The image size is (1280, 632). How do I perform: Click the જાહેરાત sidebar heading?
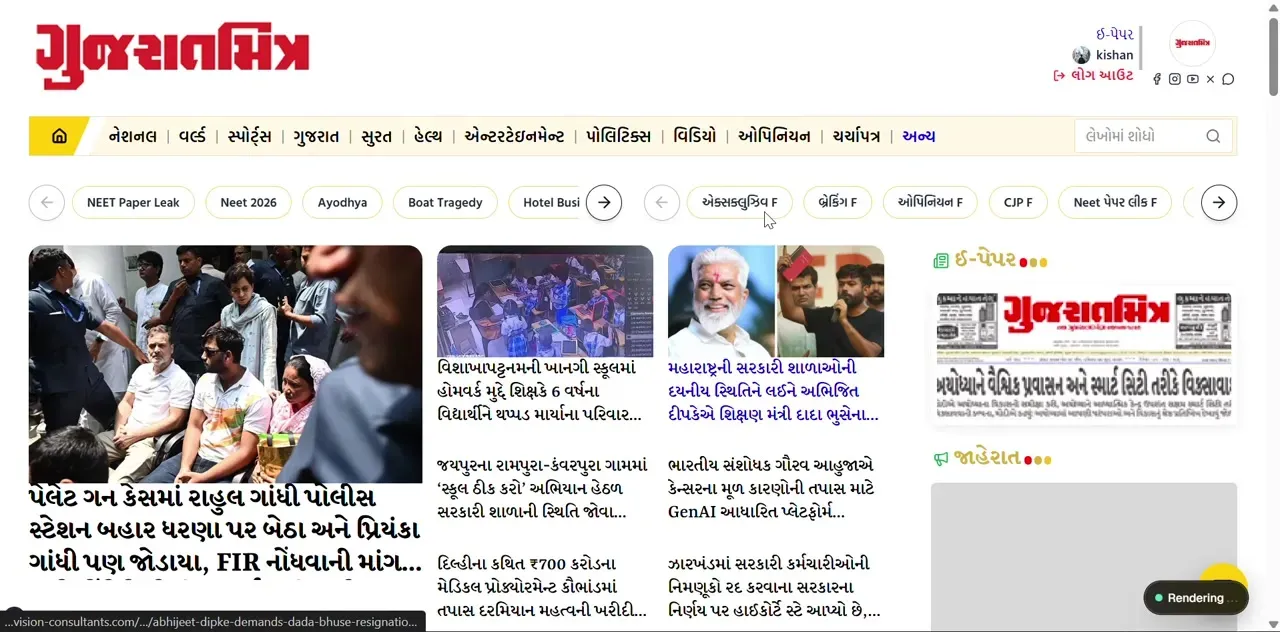[x=987, y=458]
